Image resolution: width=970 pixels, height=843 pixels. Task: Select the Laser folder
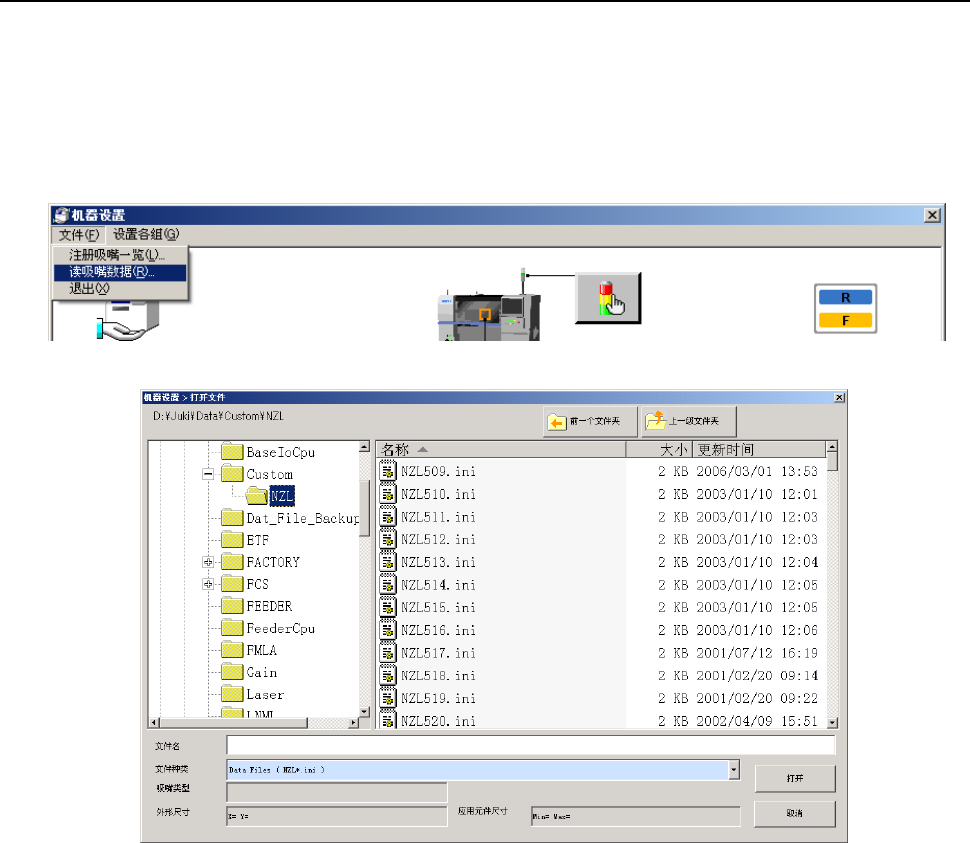click(x=265, y=695)
